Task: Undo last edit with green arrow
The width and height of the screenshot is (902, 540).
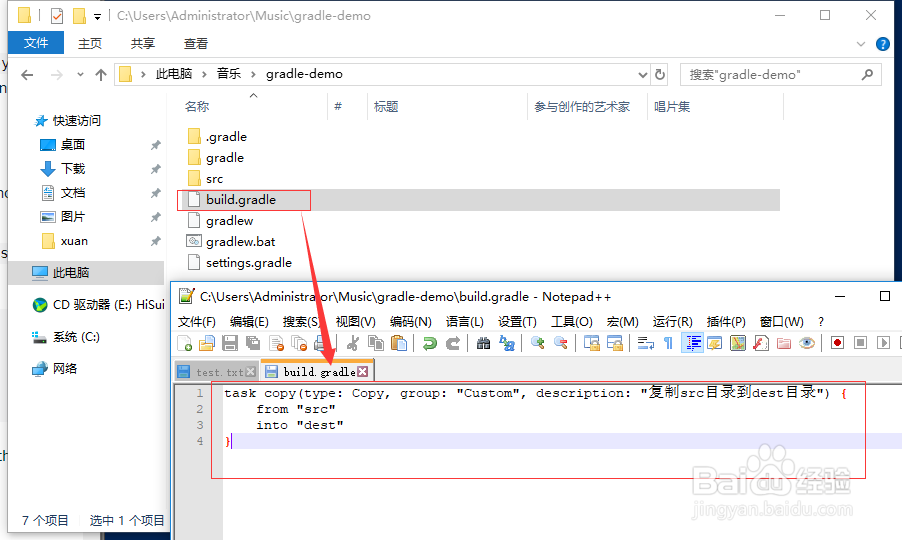Action: click(x=429, y=343)
